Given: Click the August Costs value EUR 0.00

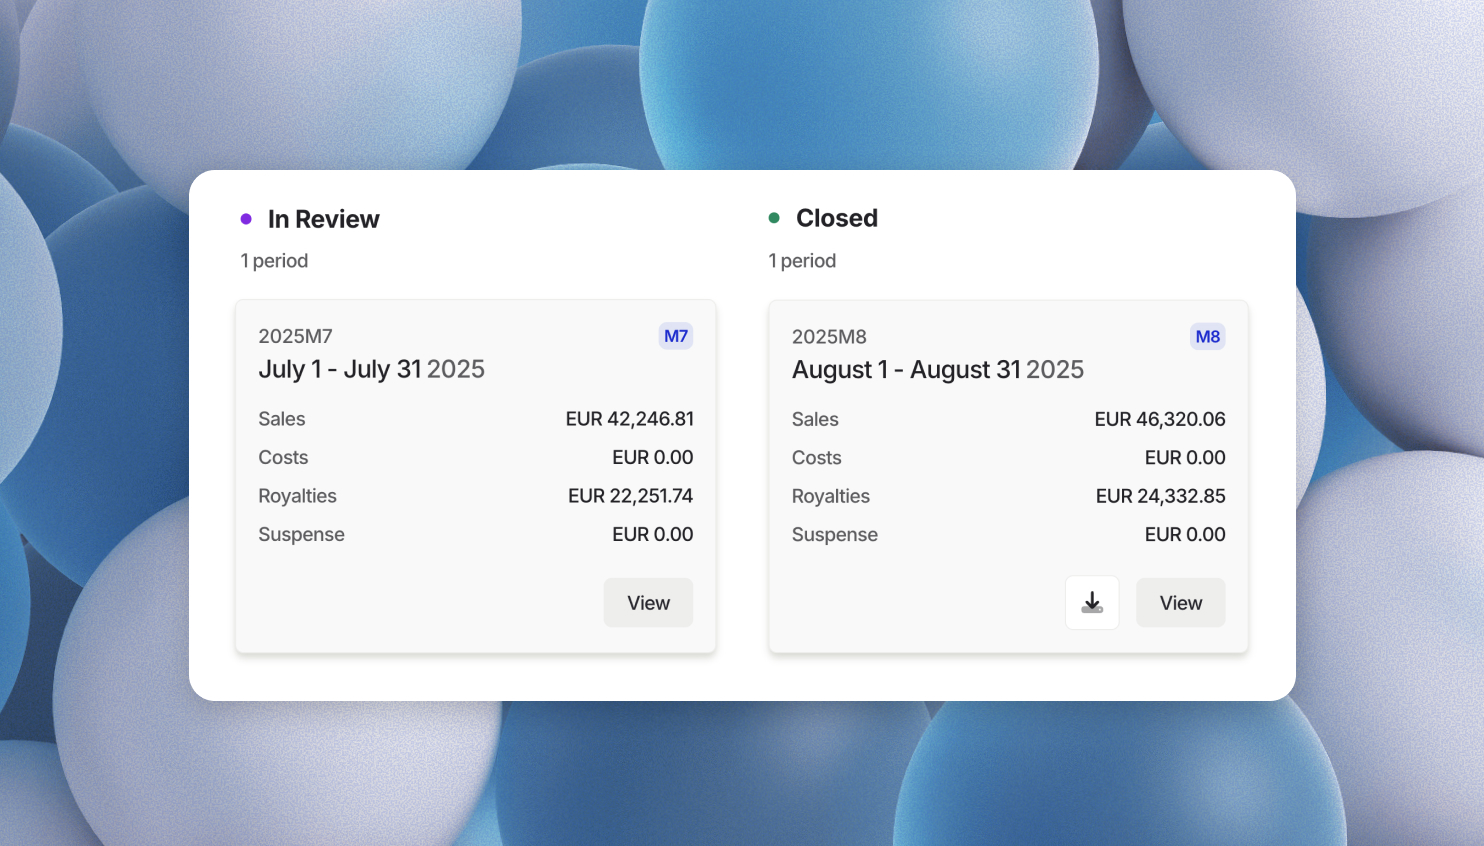Looking at the screenshot, I should [x=1185, y=457].
